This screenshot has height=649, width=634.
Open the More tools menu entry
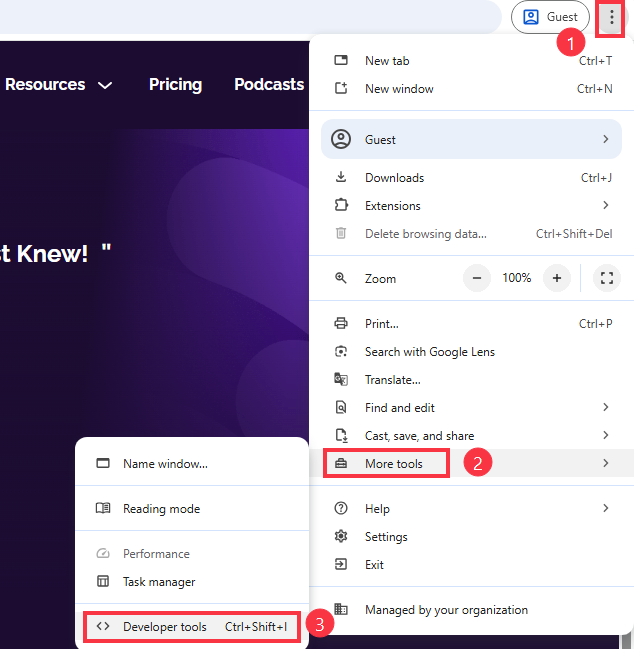coord(472,464)
